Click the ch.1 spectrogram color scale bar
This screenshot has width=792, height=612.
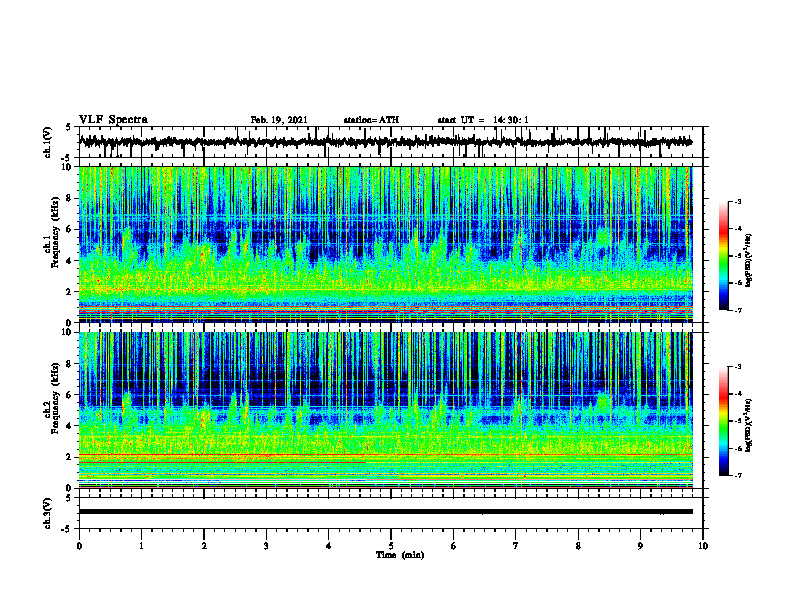pyautogui.click(x=724, y=256)
